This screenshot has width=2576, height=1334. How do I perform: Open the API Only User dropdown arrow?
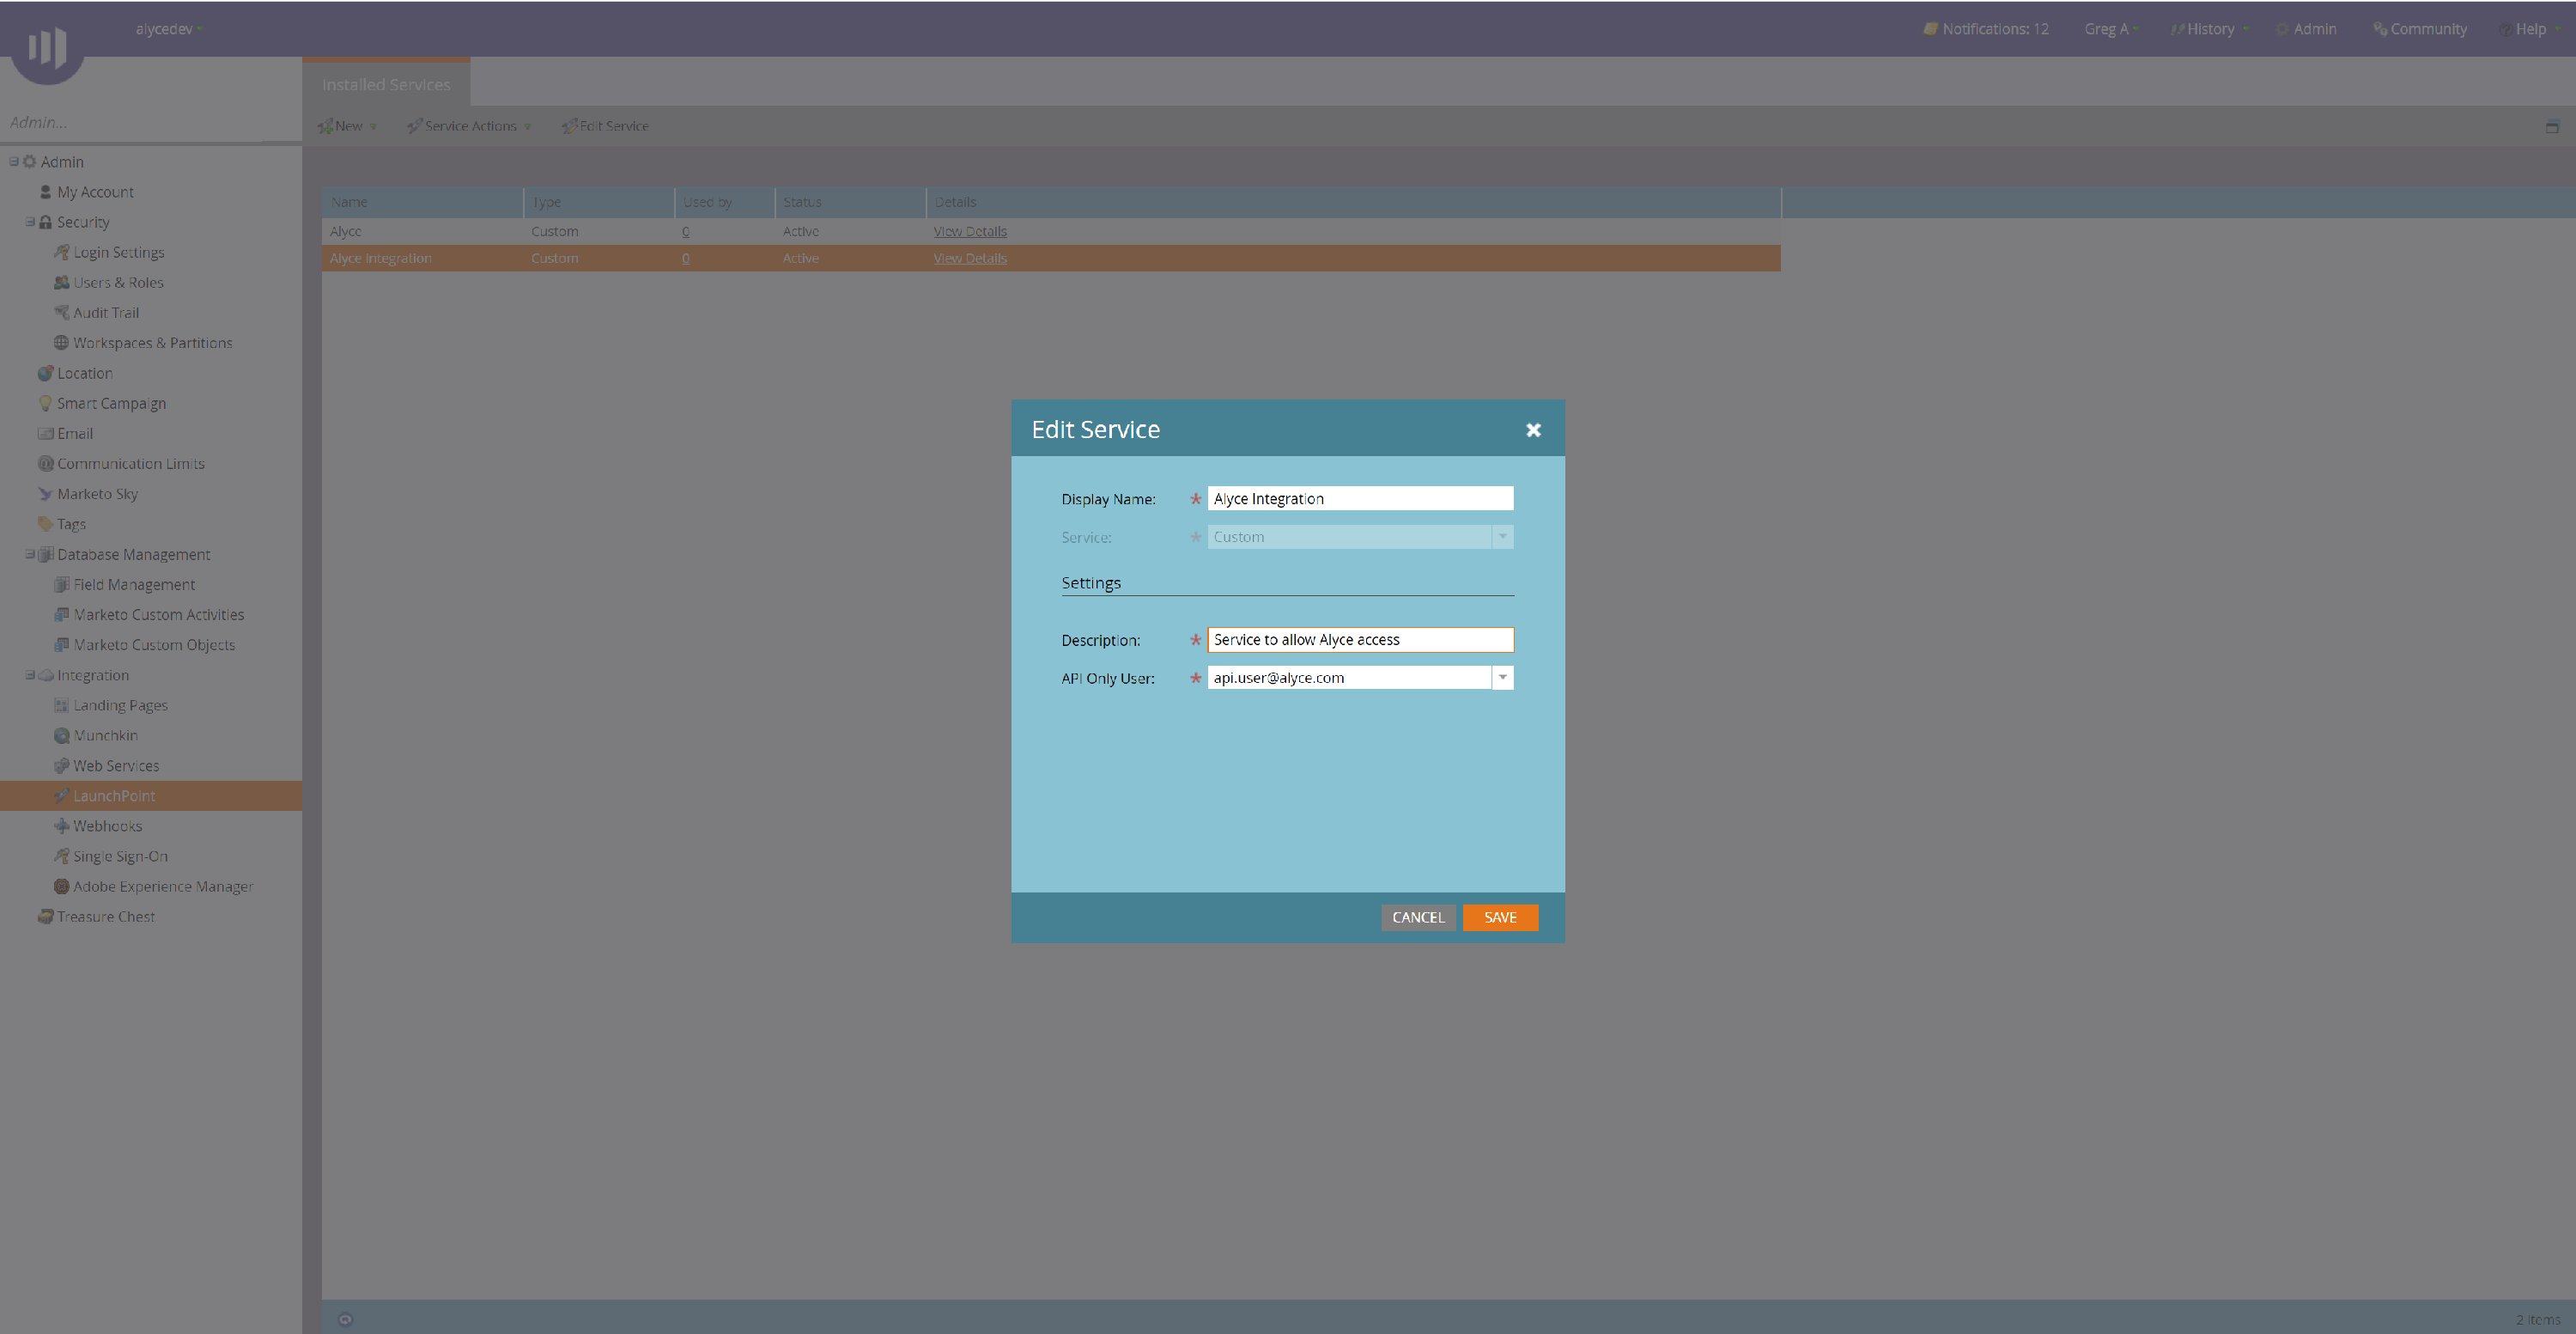[x=1502, y=677]
